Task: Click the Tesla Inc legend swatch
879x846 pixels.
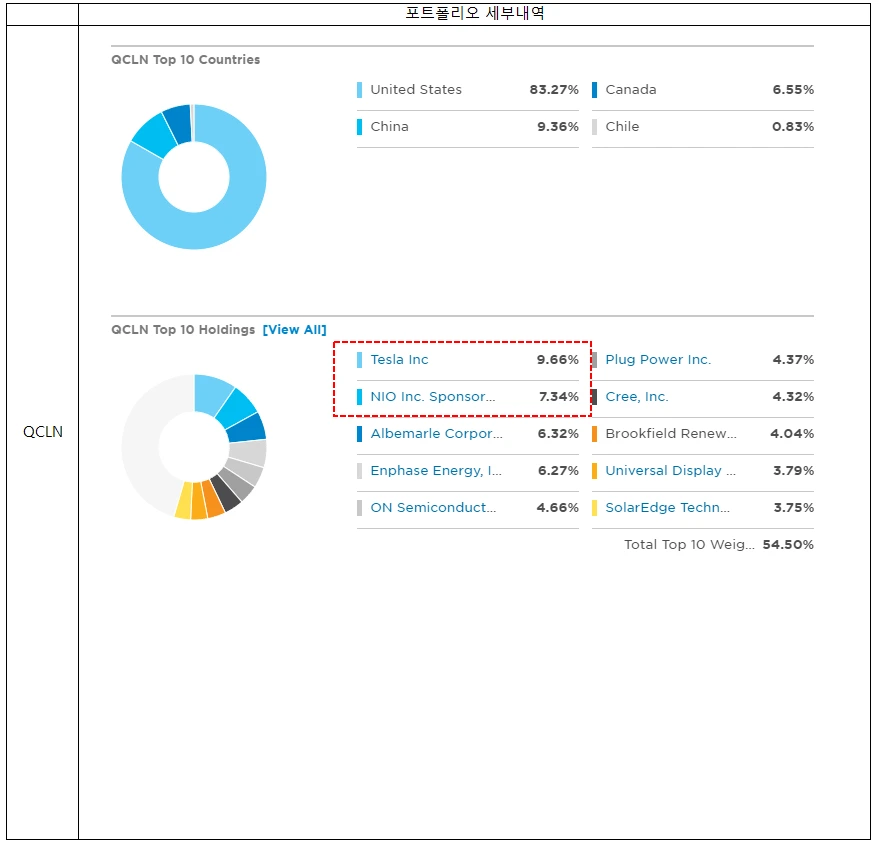Action: (359, 359)
